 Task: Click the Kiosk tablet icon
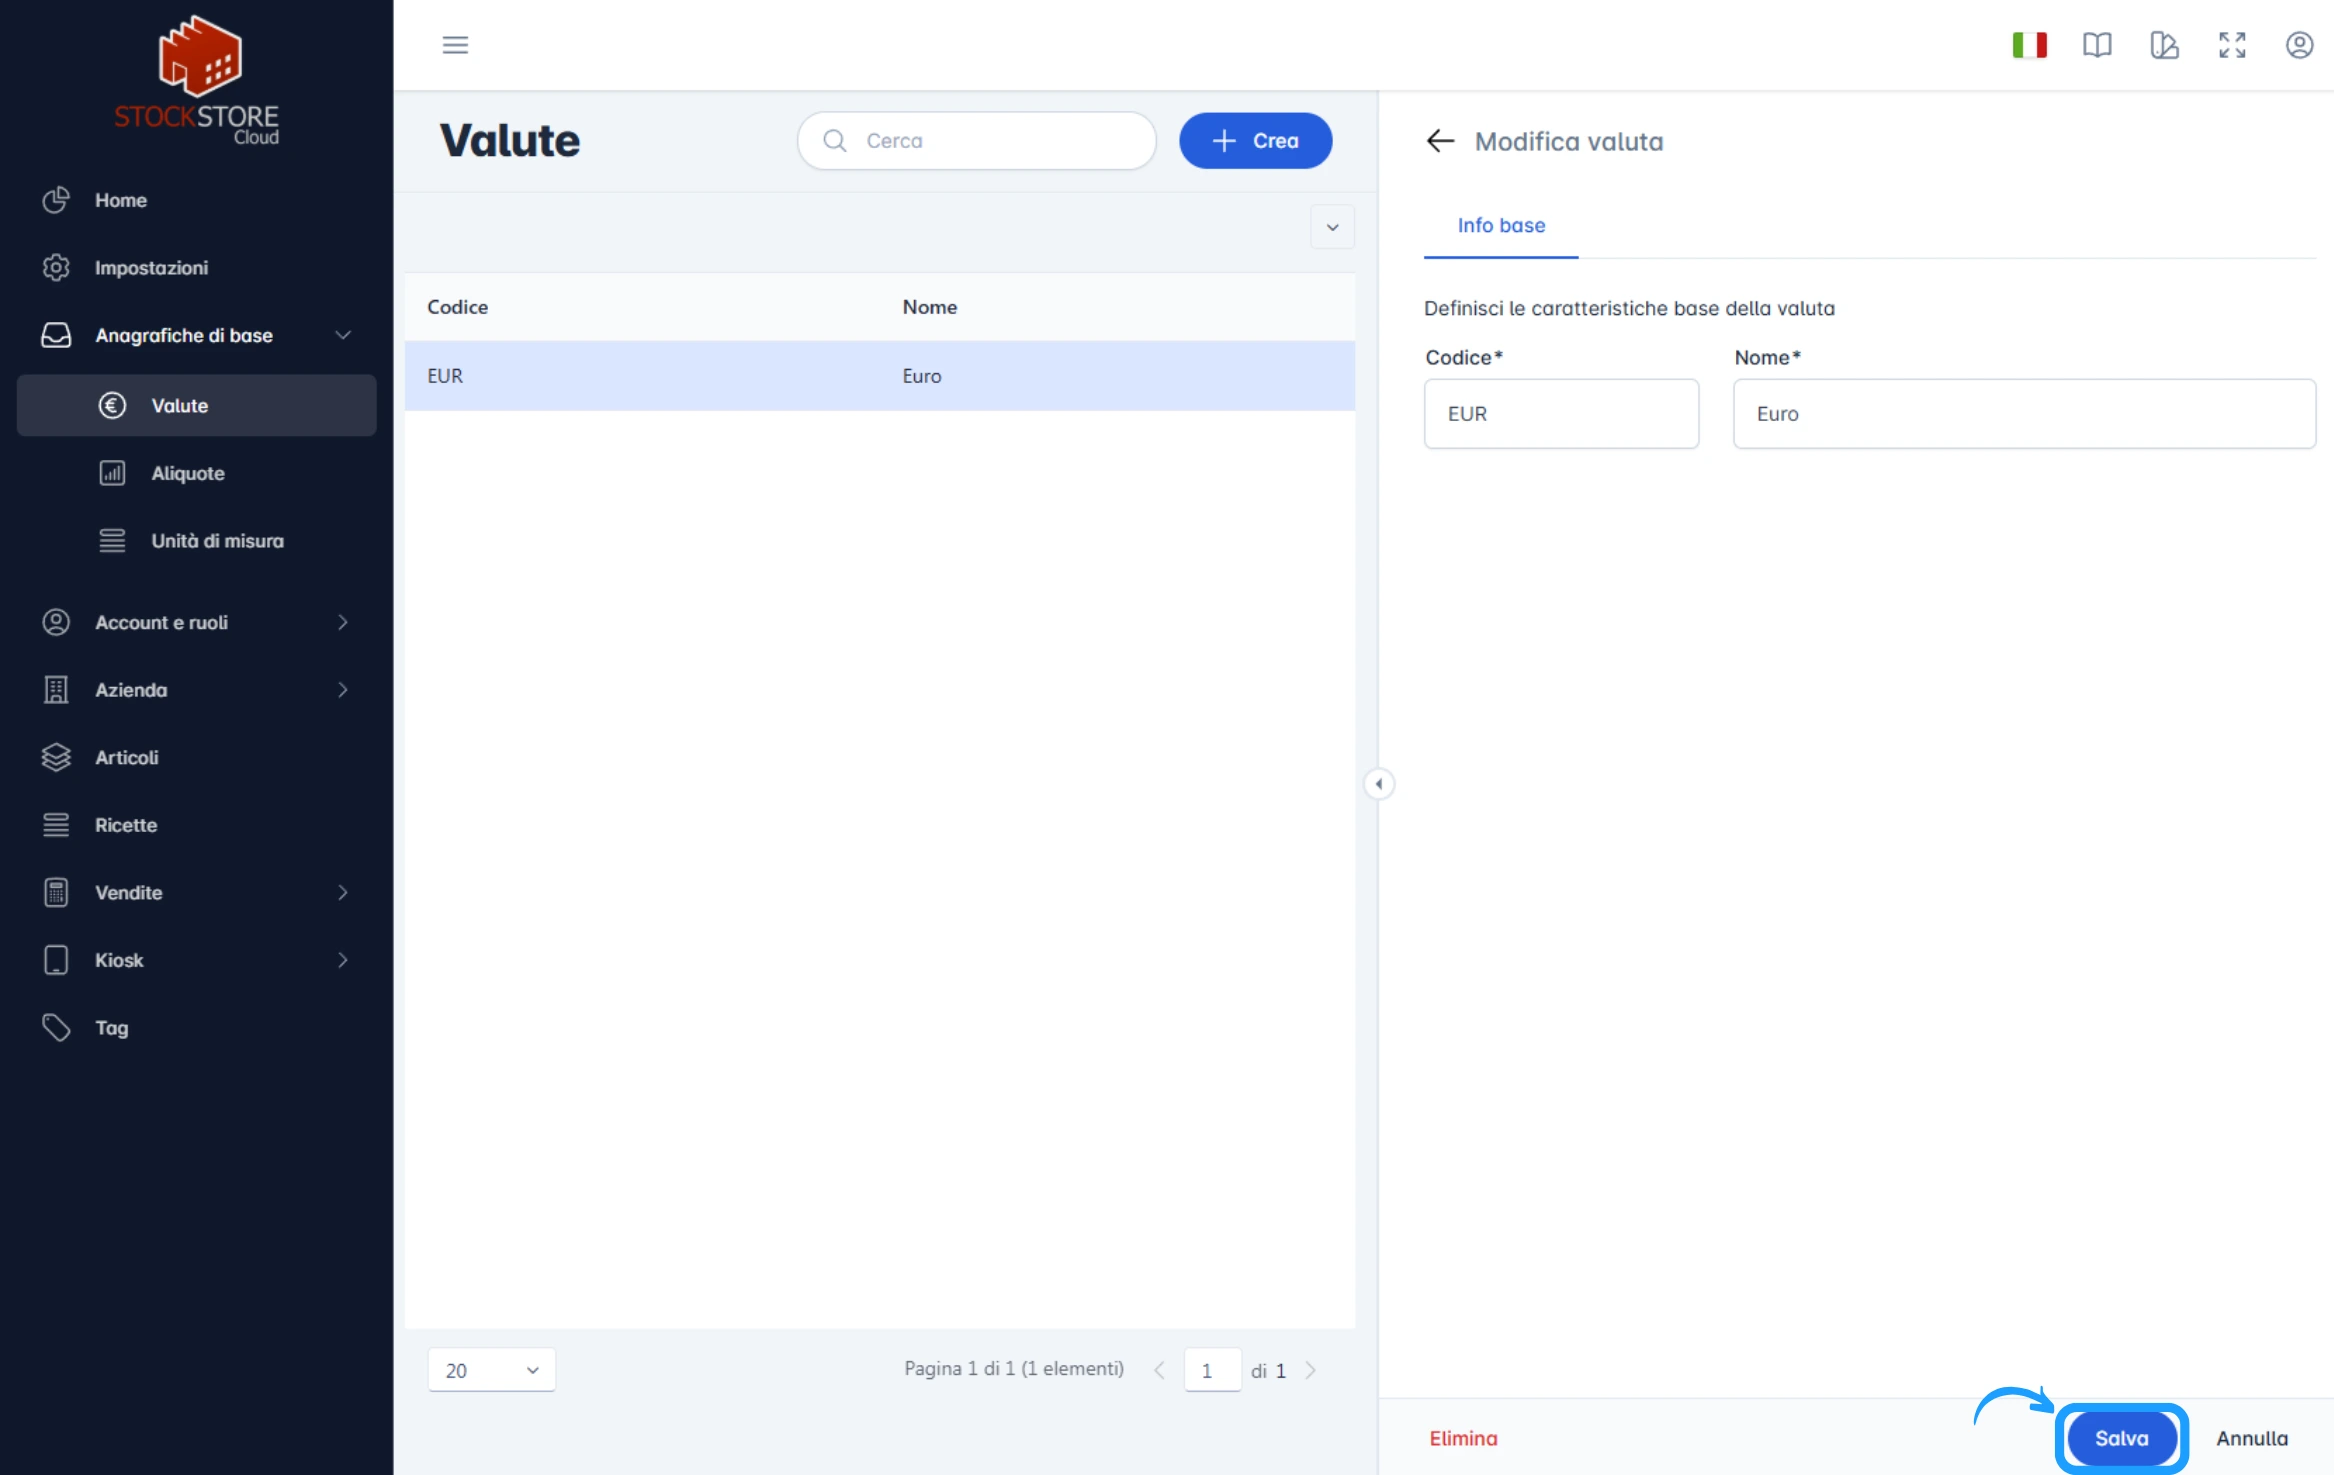pos(56,960)
